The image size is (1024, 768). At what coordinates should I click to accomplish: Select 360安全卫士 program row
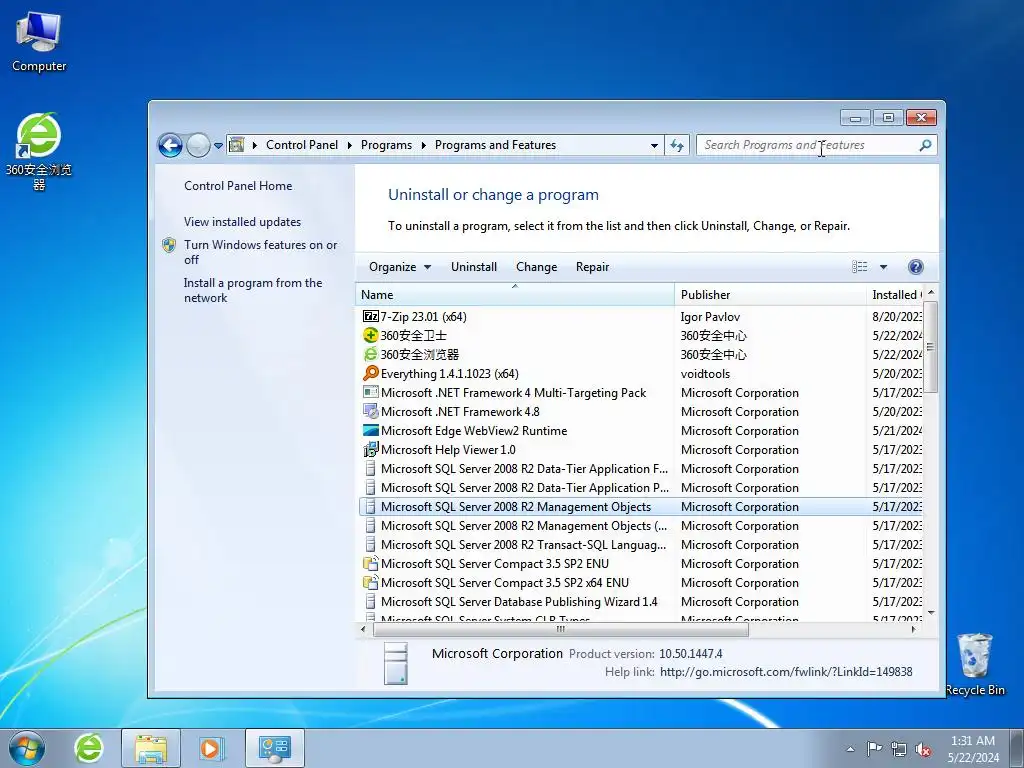tap(640, 336)
